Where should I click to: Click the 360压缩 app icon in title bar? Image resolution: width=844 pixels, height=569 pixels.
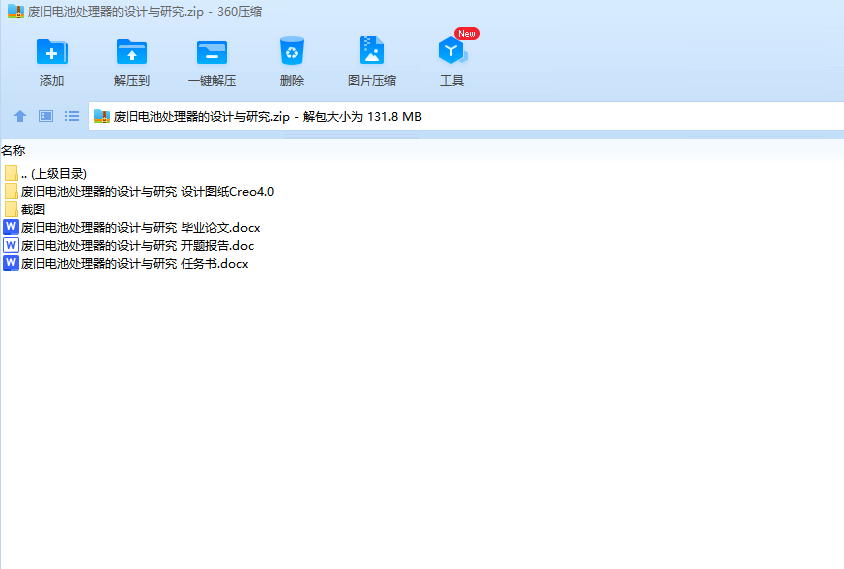point(16,11)
